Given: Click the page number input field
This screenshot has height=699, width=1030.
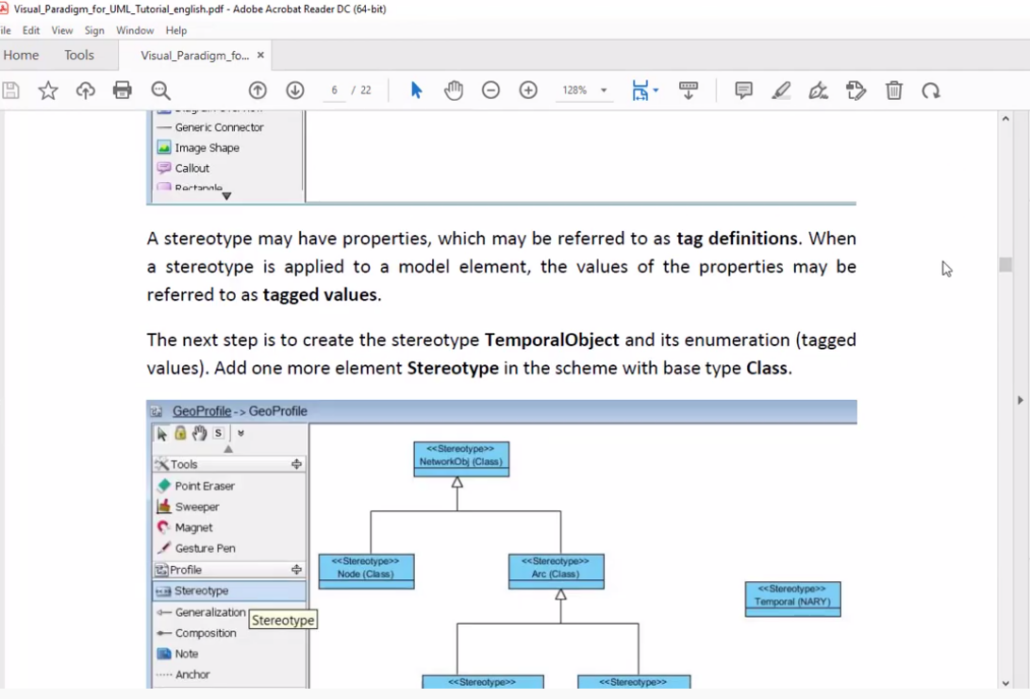Looking at the screenshot, I should point(335,90).
